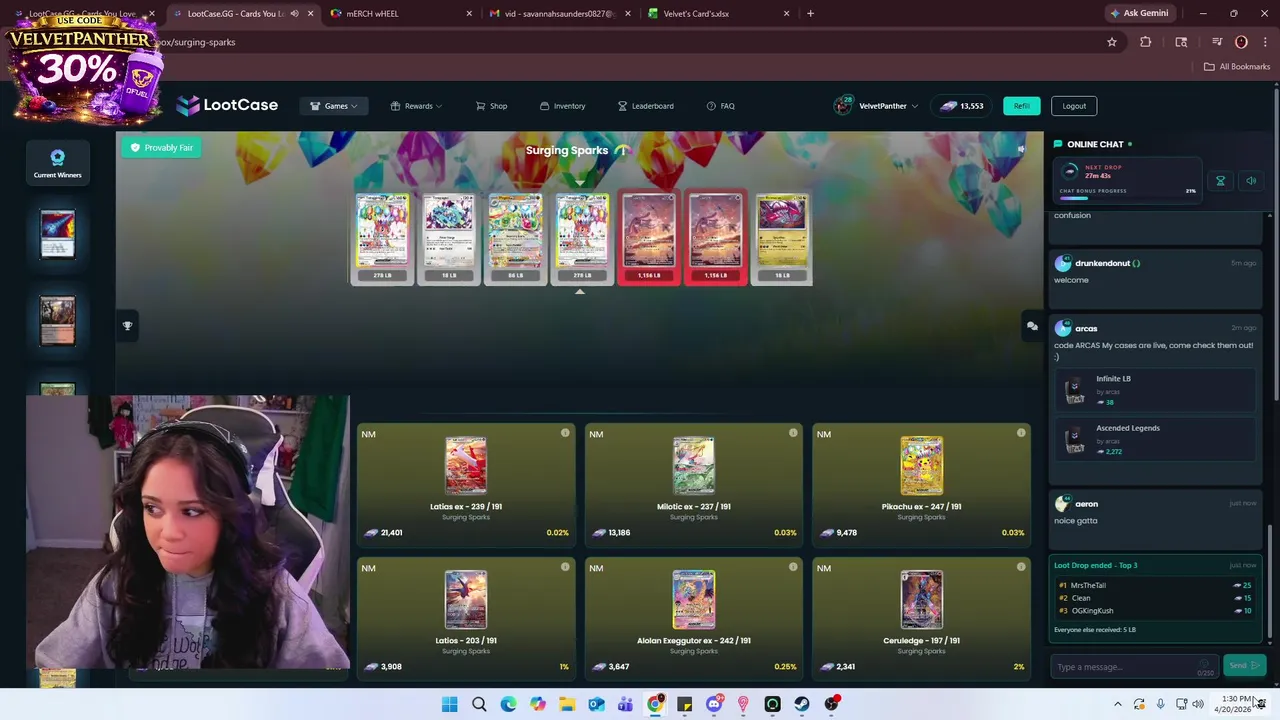Open File Explorer from the taskbar
The image size is (1280, 720).
pyautogui.click(x=567, y=705)
